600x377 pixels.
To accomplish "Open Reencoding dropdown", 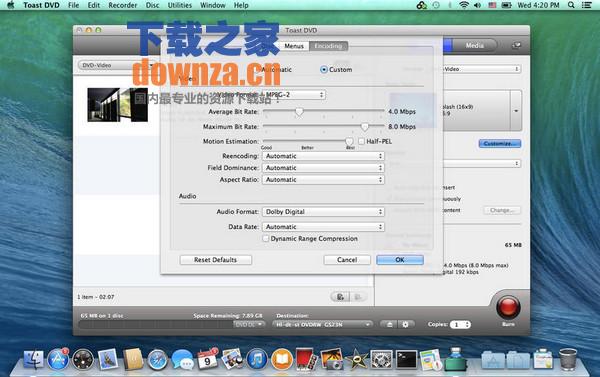I will coord(323,156).
